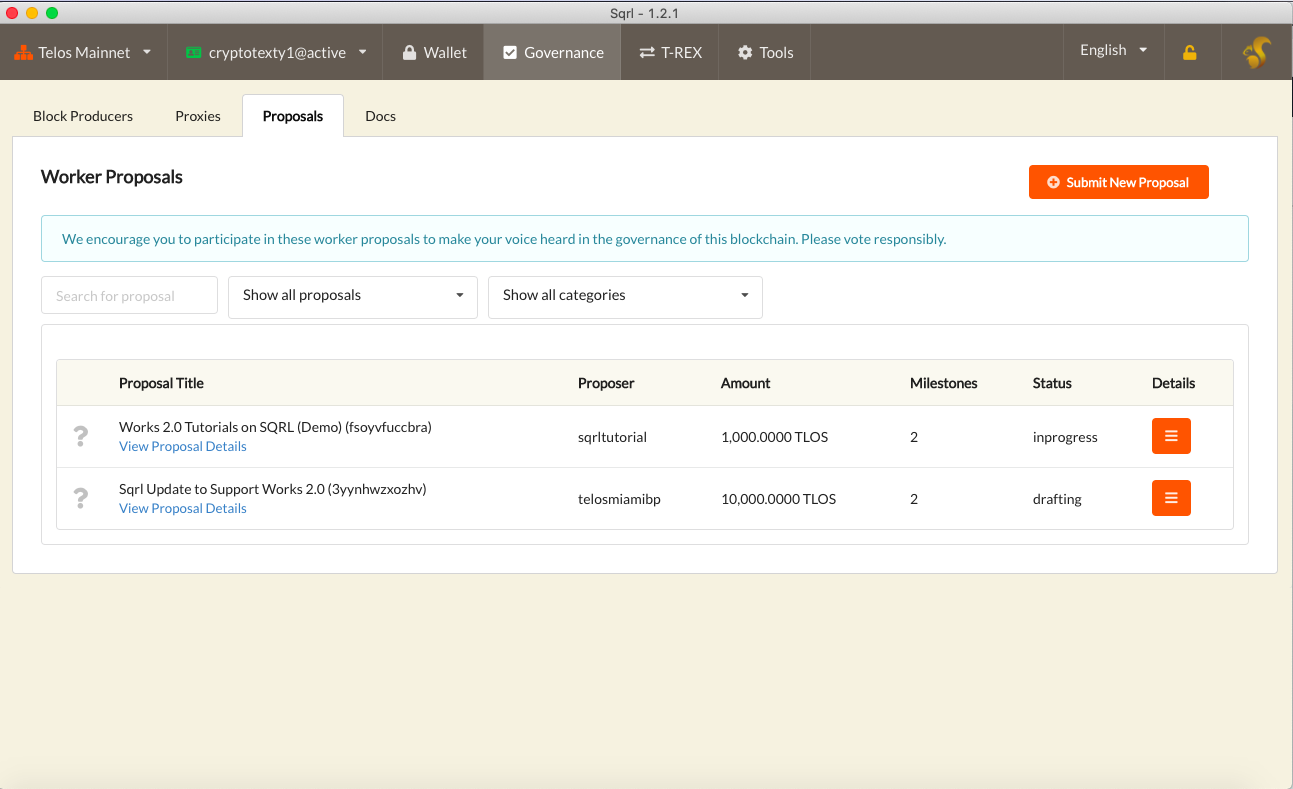The image size is (1293, 789).
Task: Click the Milestones column header
Action: pos(944,383)
